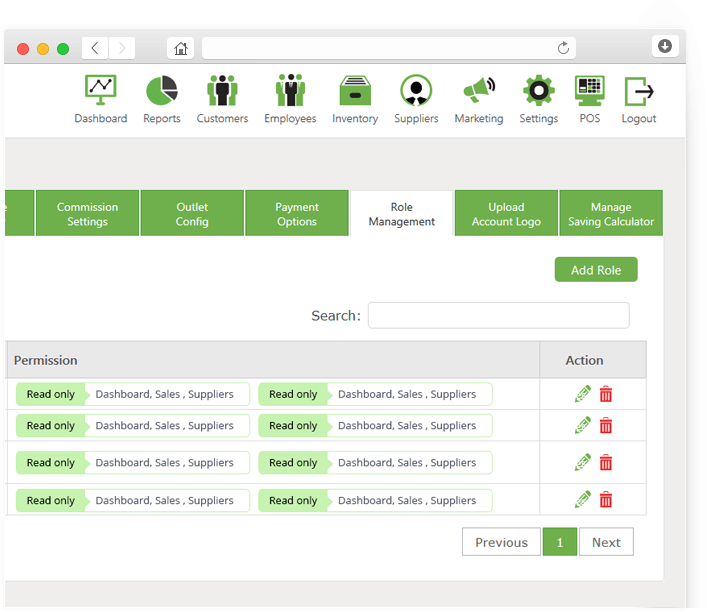This screenshot has width=707, height=612.
Task: Go to the Next page
Action: click(606, 542)
